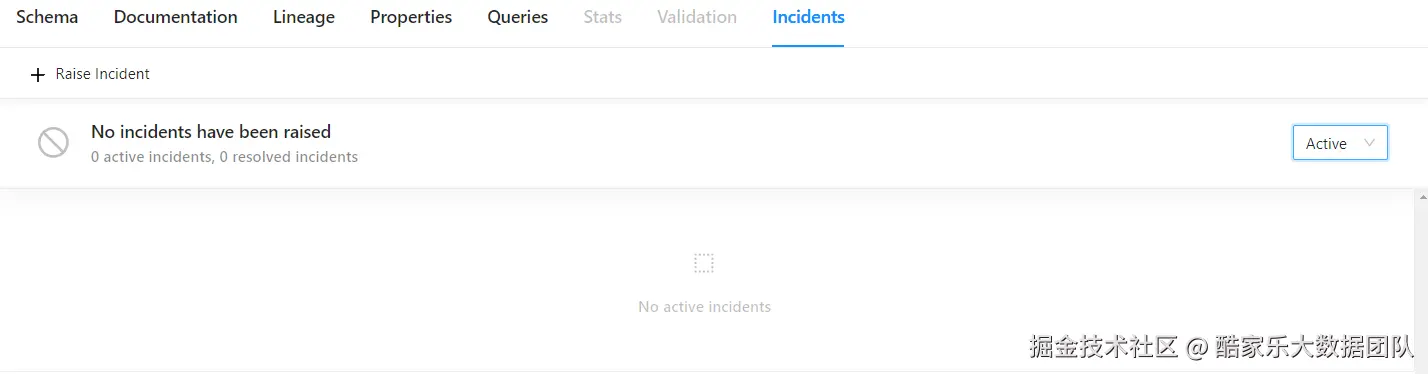
Task: Click the no-incidents circle-slash icon
Action: tap(53, 143)
